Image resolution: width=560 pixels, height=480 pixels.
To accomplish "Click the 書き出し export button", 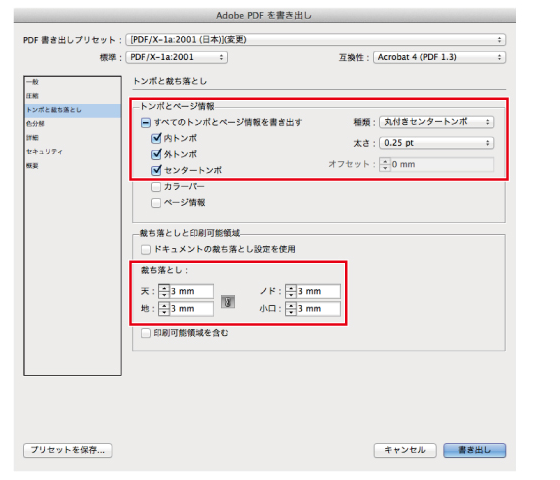I will click(475, 450).
